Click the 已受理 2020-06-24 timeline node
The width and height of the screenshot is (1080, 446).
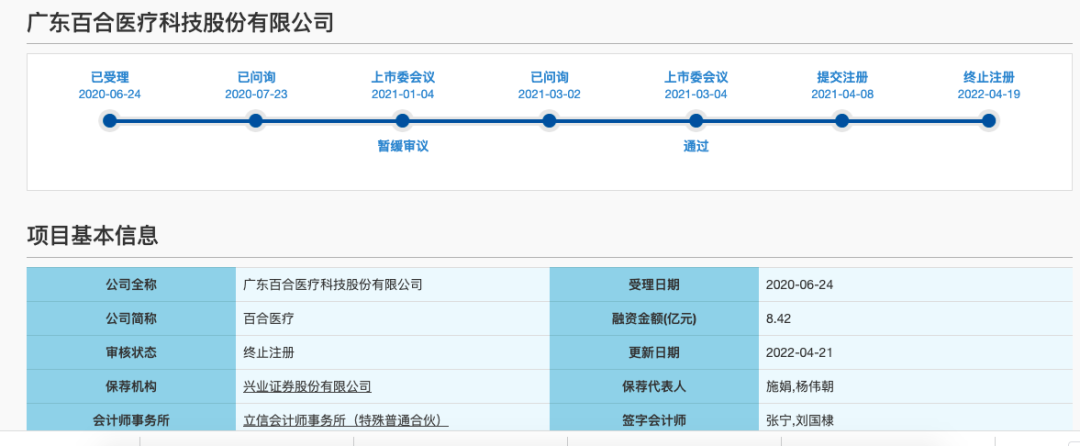pos(110,121)
